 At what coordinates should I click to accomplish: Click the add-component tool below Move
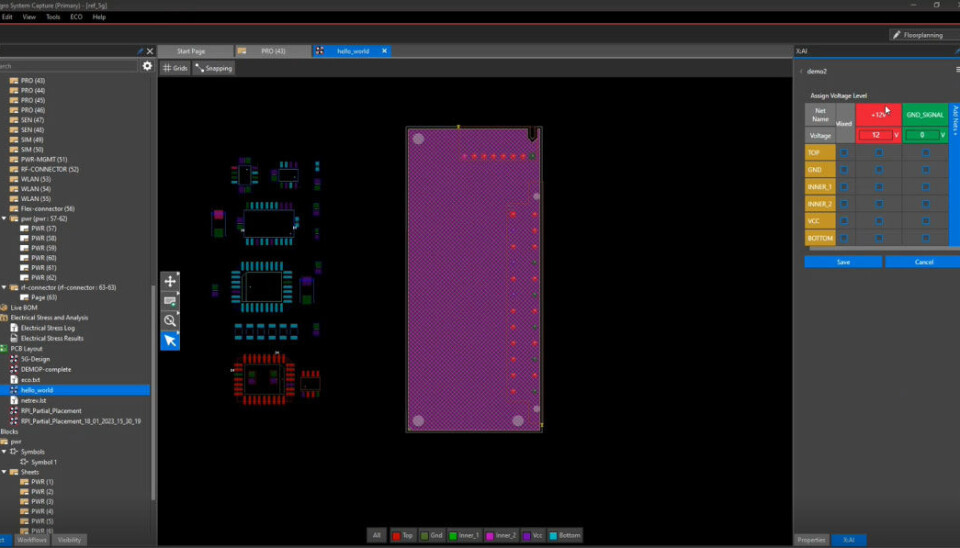point(170,301)
